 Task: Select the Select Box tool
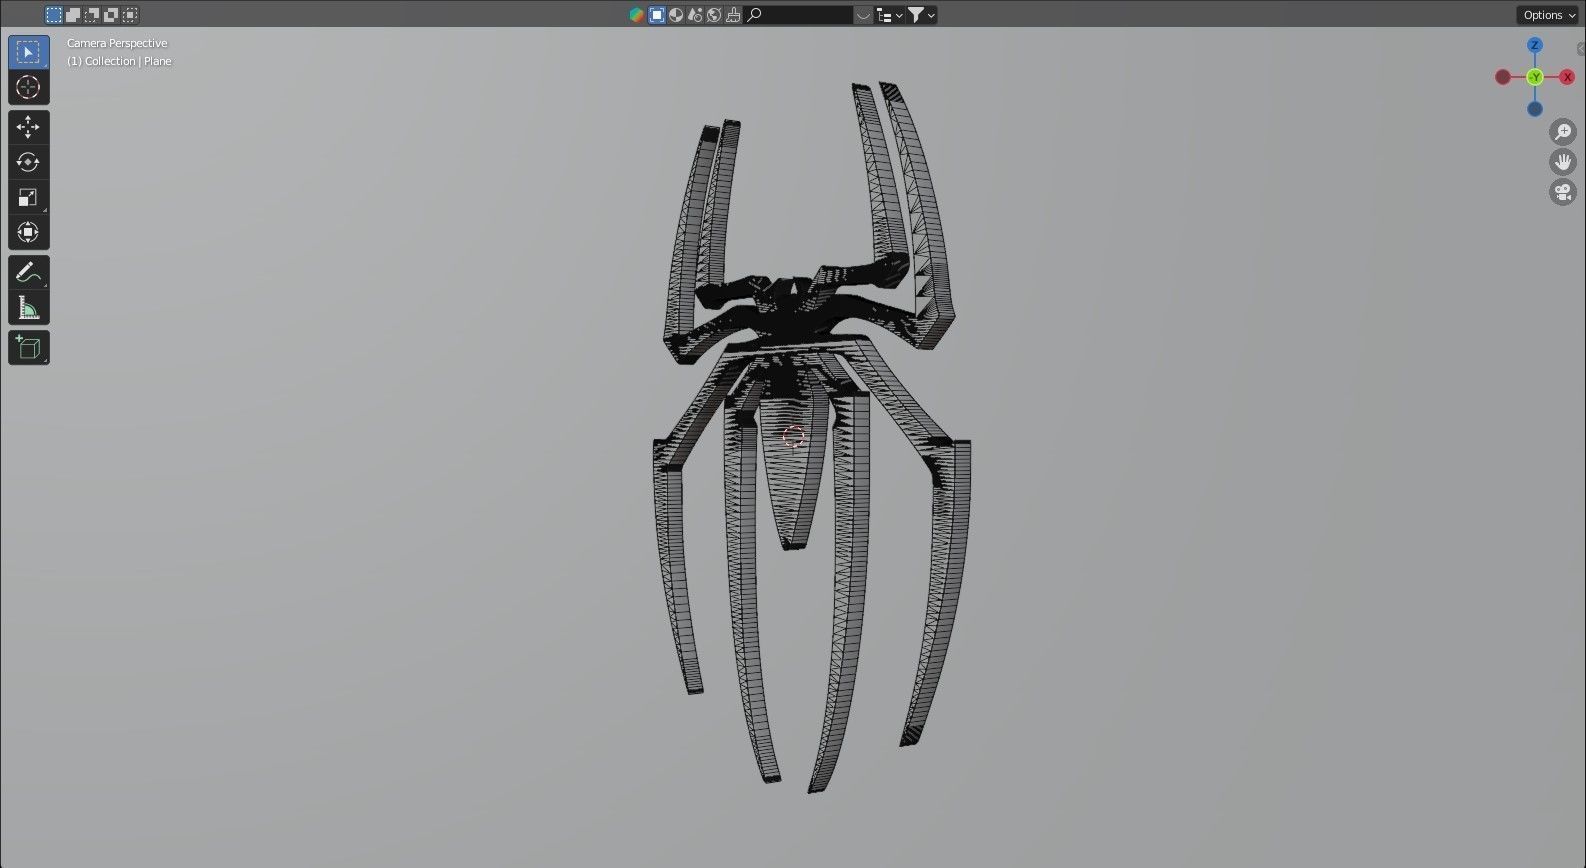click(28, 52)
